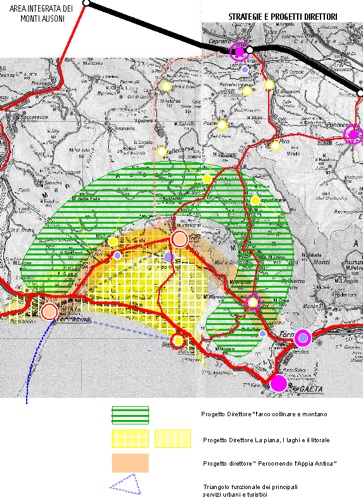
Task: Select the purple ringed circle near Formia
Action: (x=303, y=338)
